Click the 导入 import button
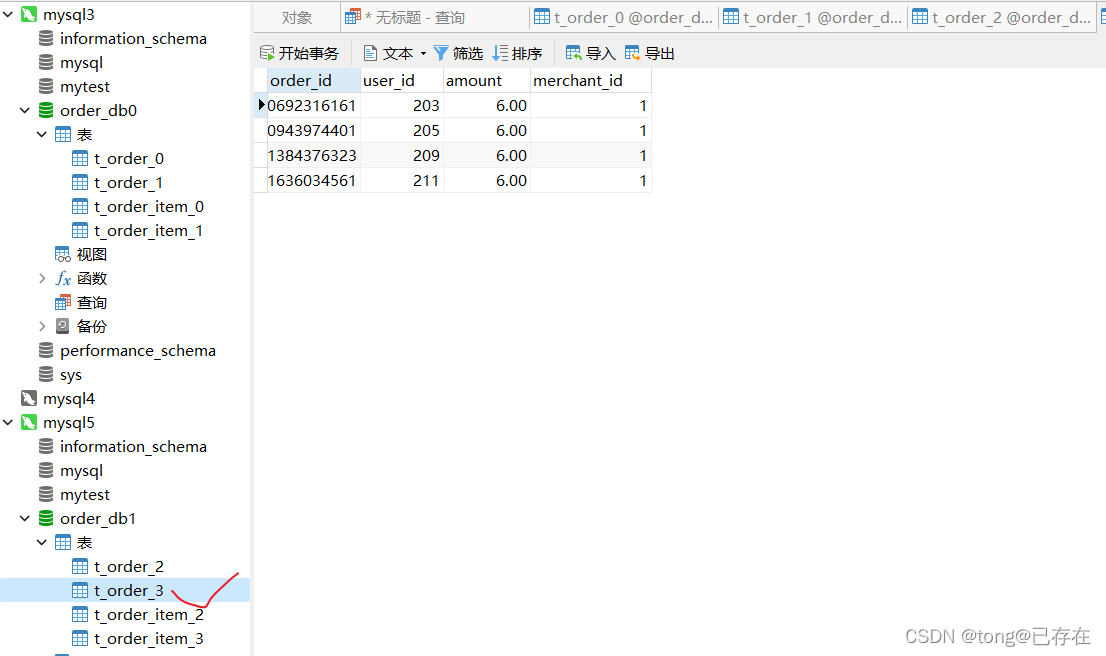The width and height of the screenshot is (1106, 656). pos(590,53)
